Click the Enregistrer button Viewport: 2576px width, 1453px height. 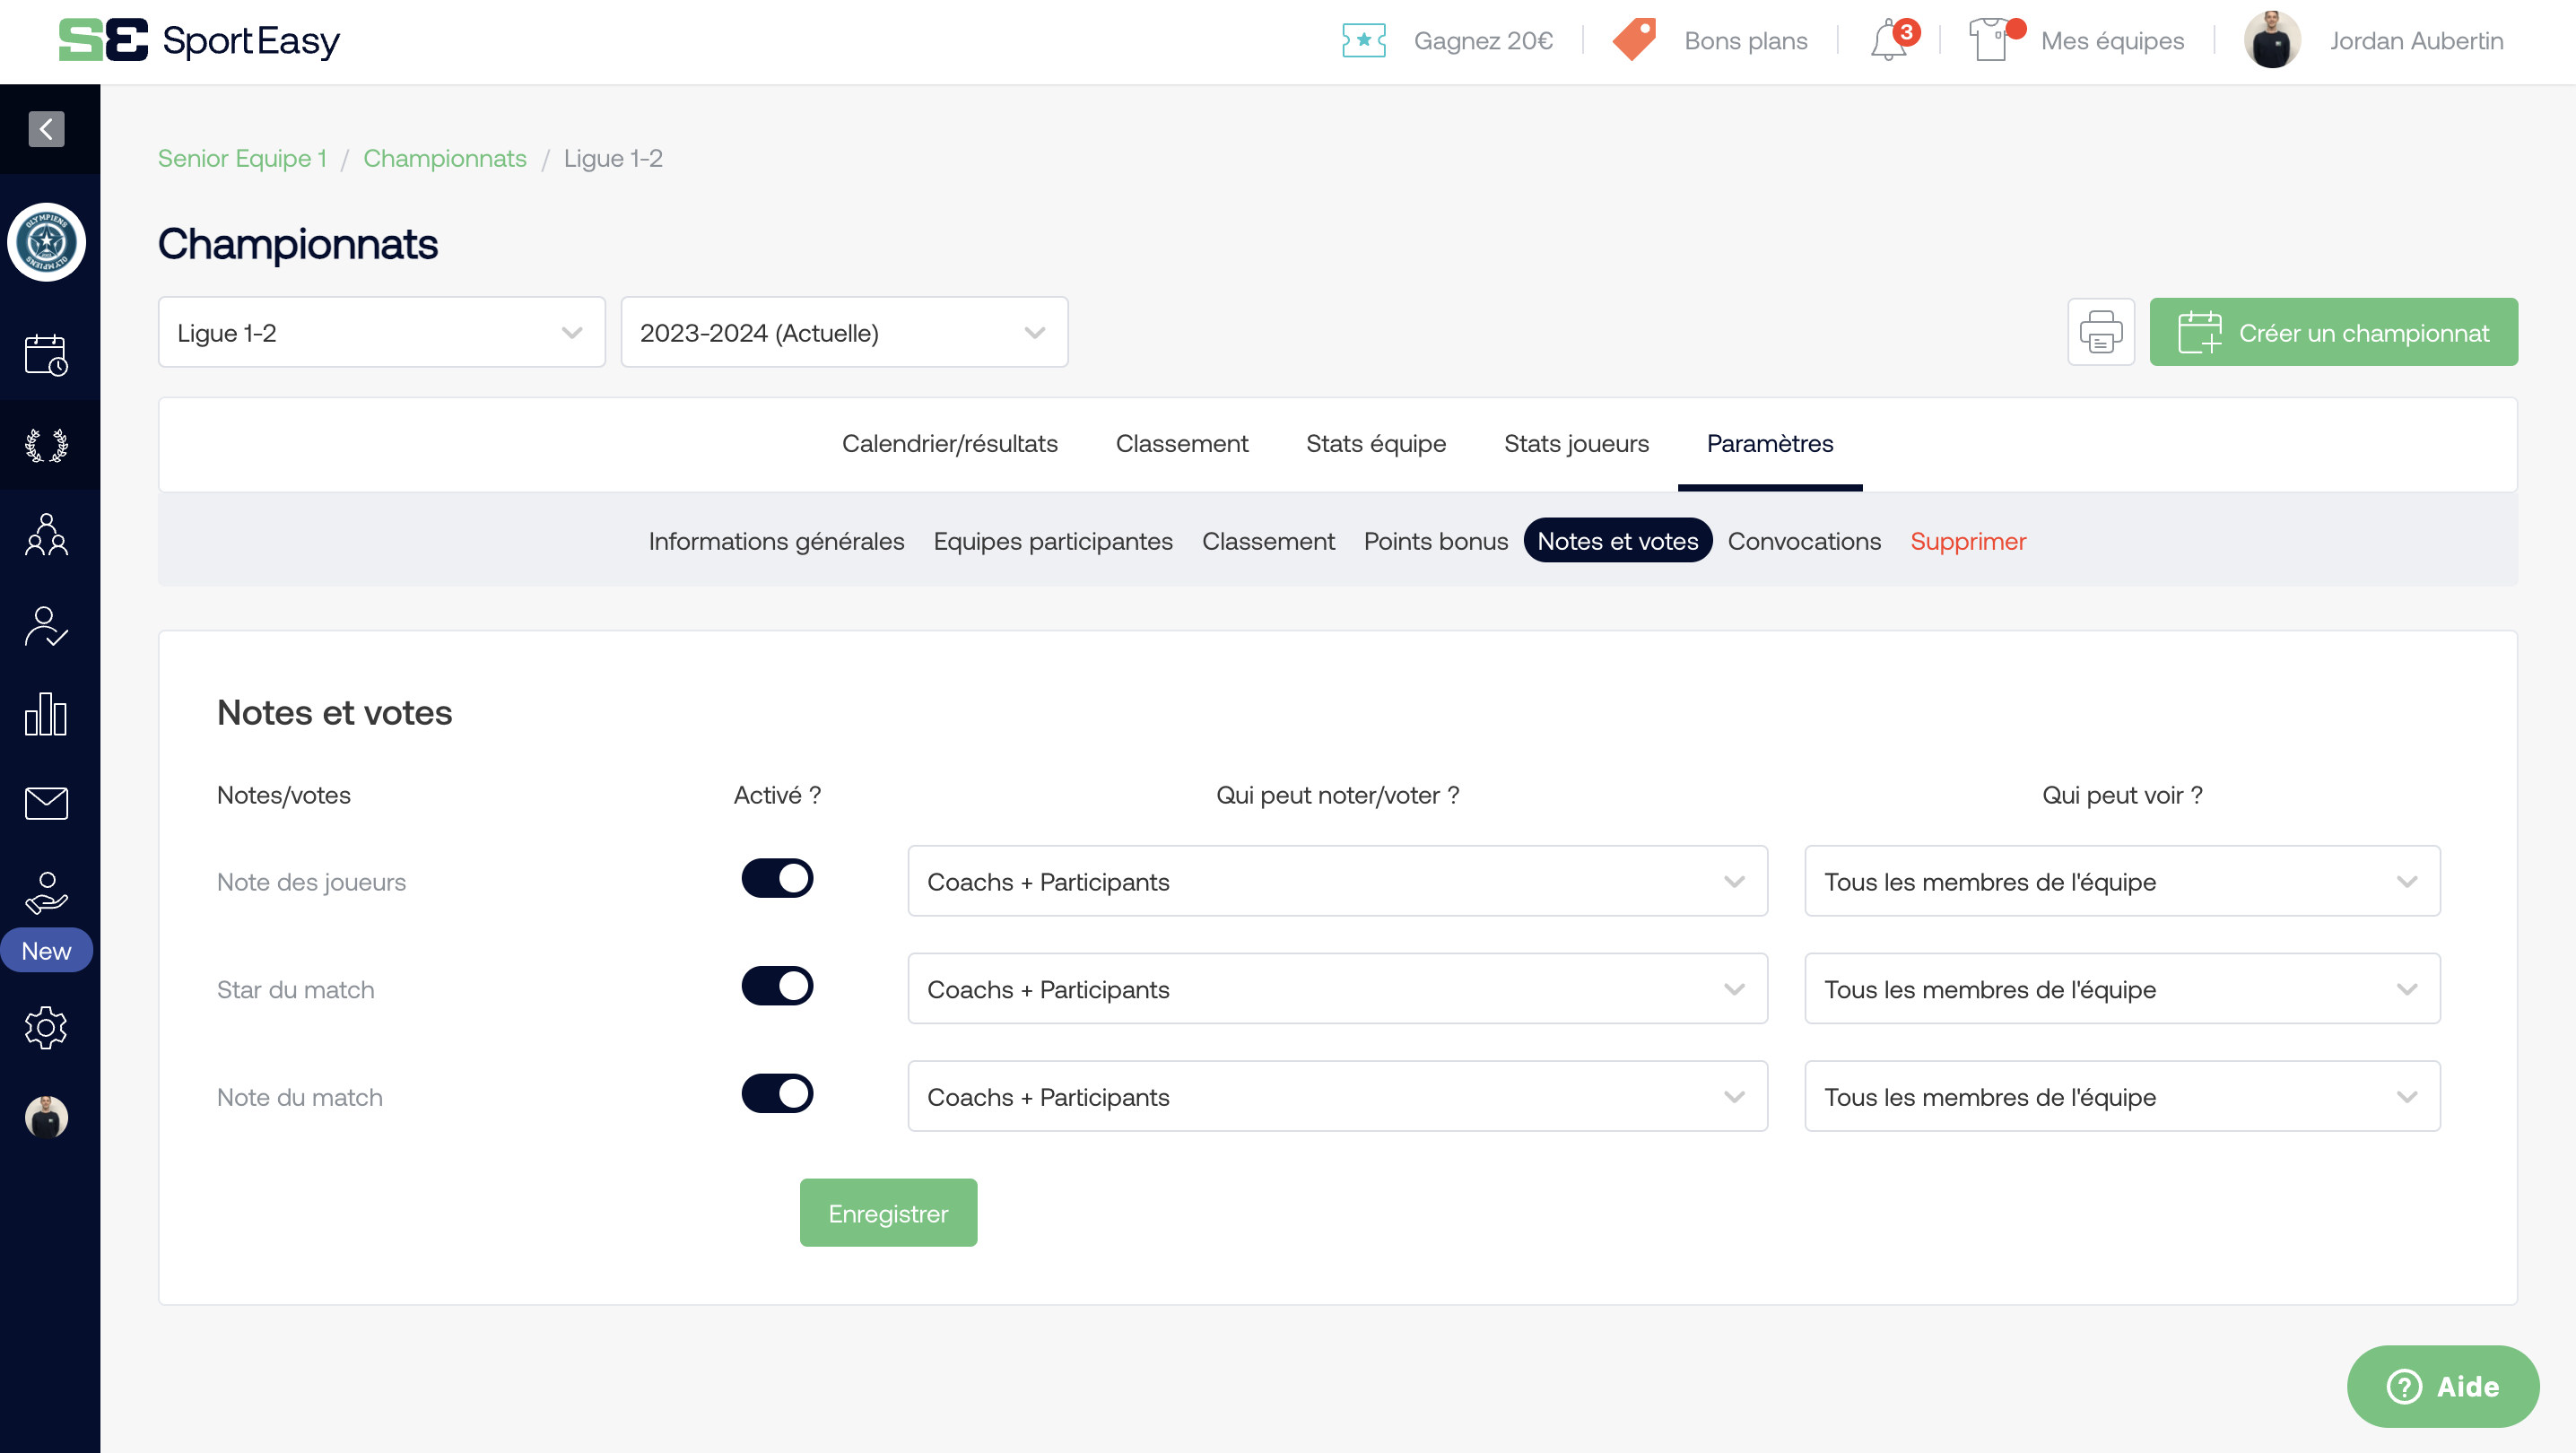[x=888, y=1213]
